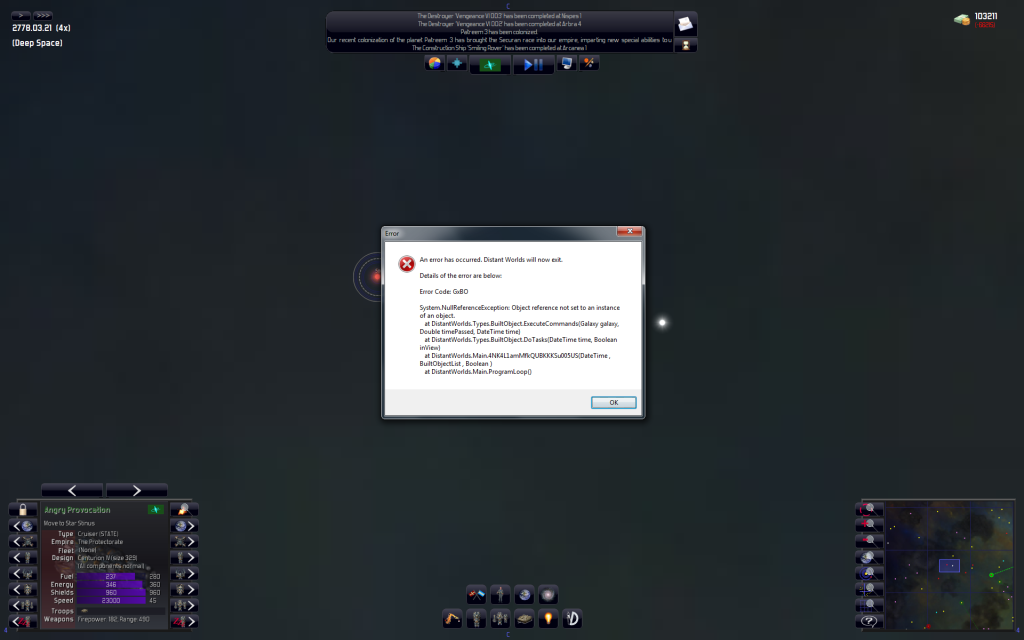Image resolution: width=1024 pixels, height=640 pixels.
Task: Open the diplomacy crossed-flags screen
Action: pyautogui.click(x=476, y=594)
